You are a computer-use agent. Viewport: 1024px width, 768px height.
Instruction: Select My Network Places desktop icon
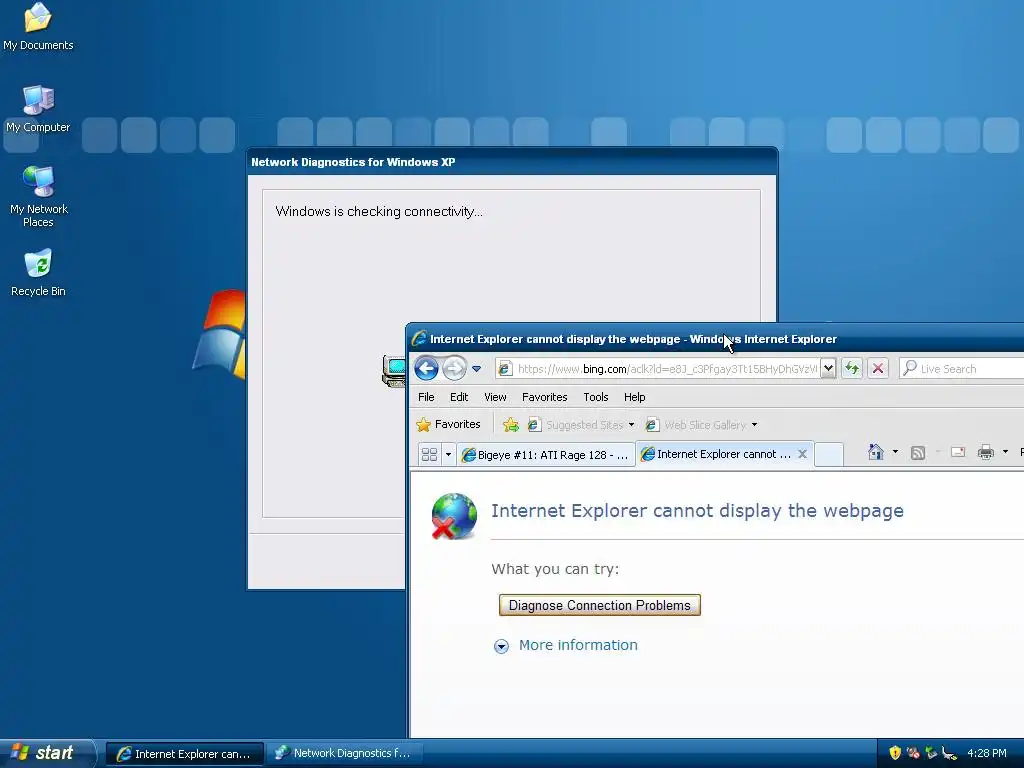pyautogui.click(x=39, y=196)
